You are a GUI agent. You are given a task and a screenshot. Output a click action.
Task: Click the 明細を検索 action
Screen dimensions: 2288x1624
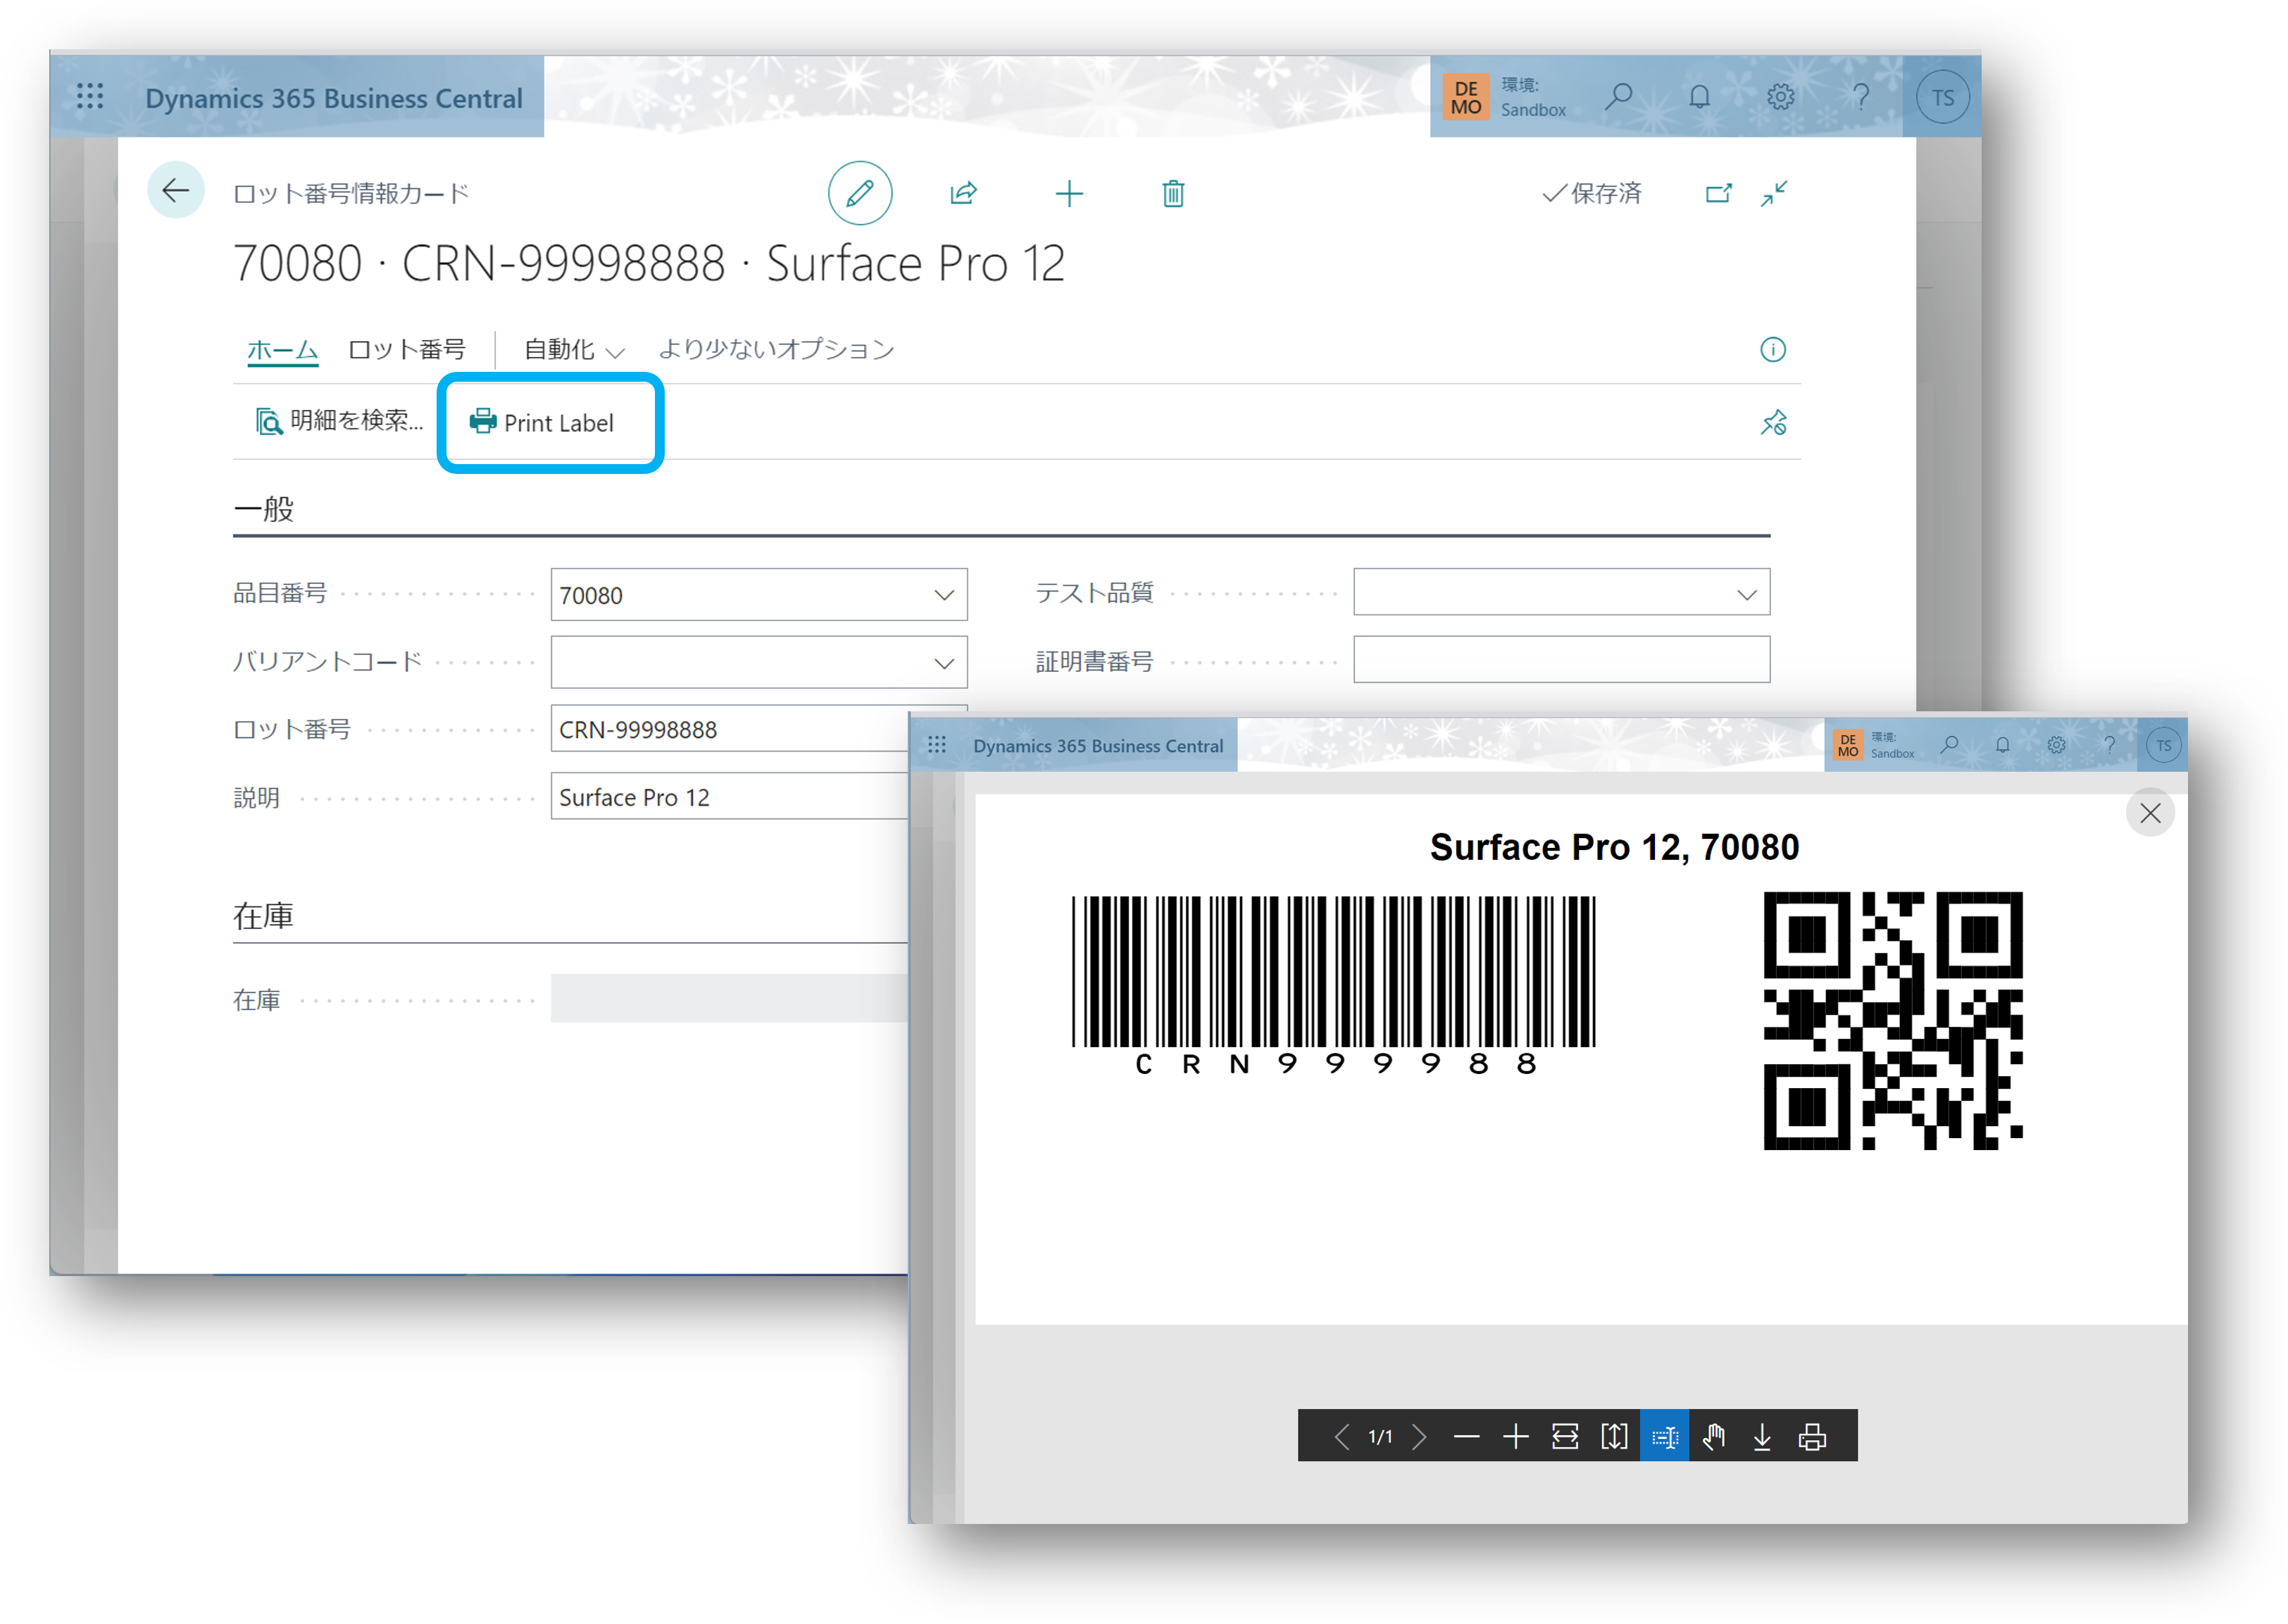(x=340, y=421)
